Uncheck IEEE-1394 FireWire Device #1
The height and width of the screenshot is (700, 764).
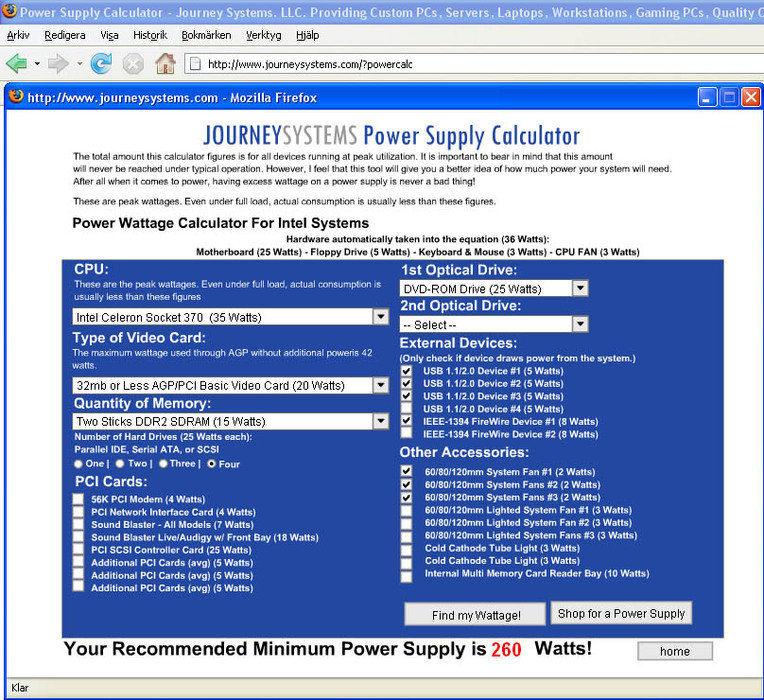pos(406,420)
